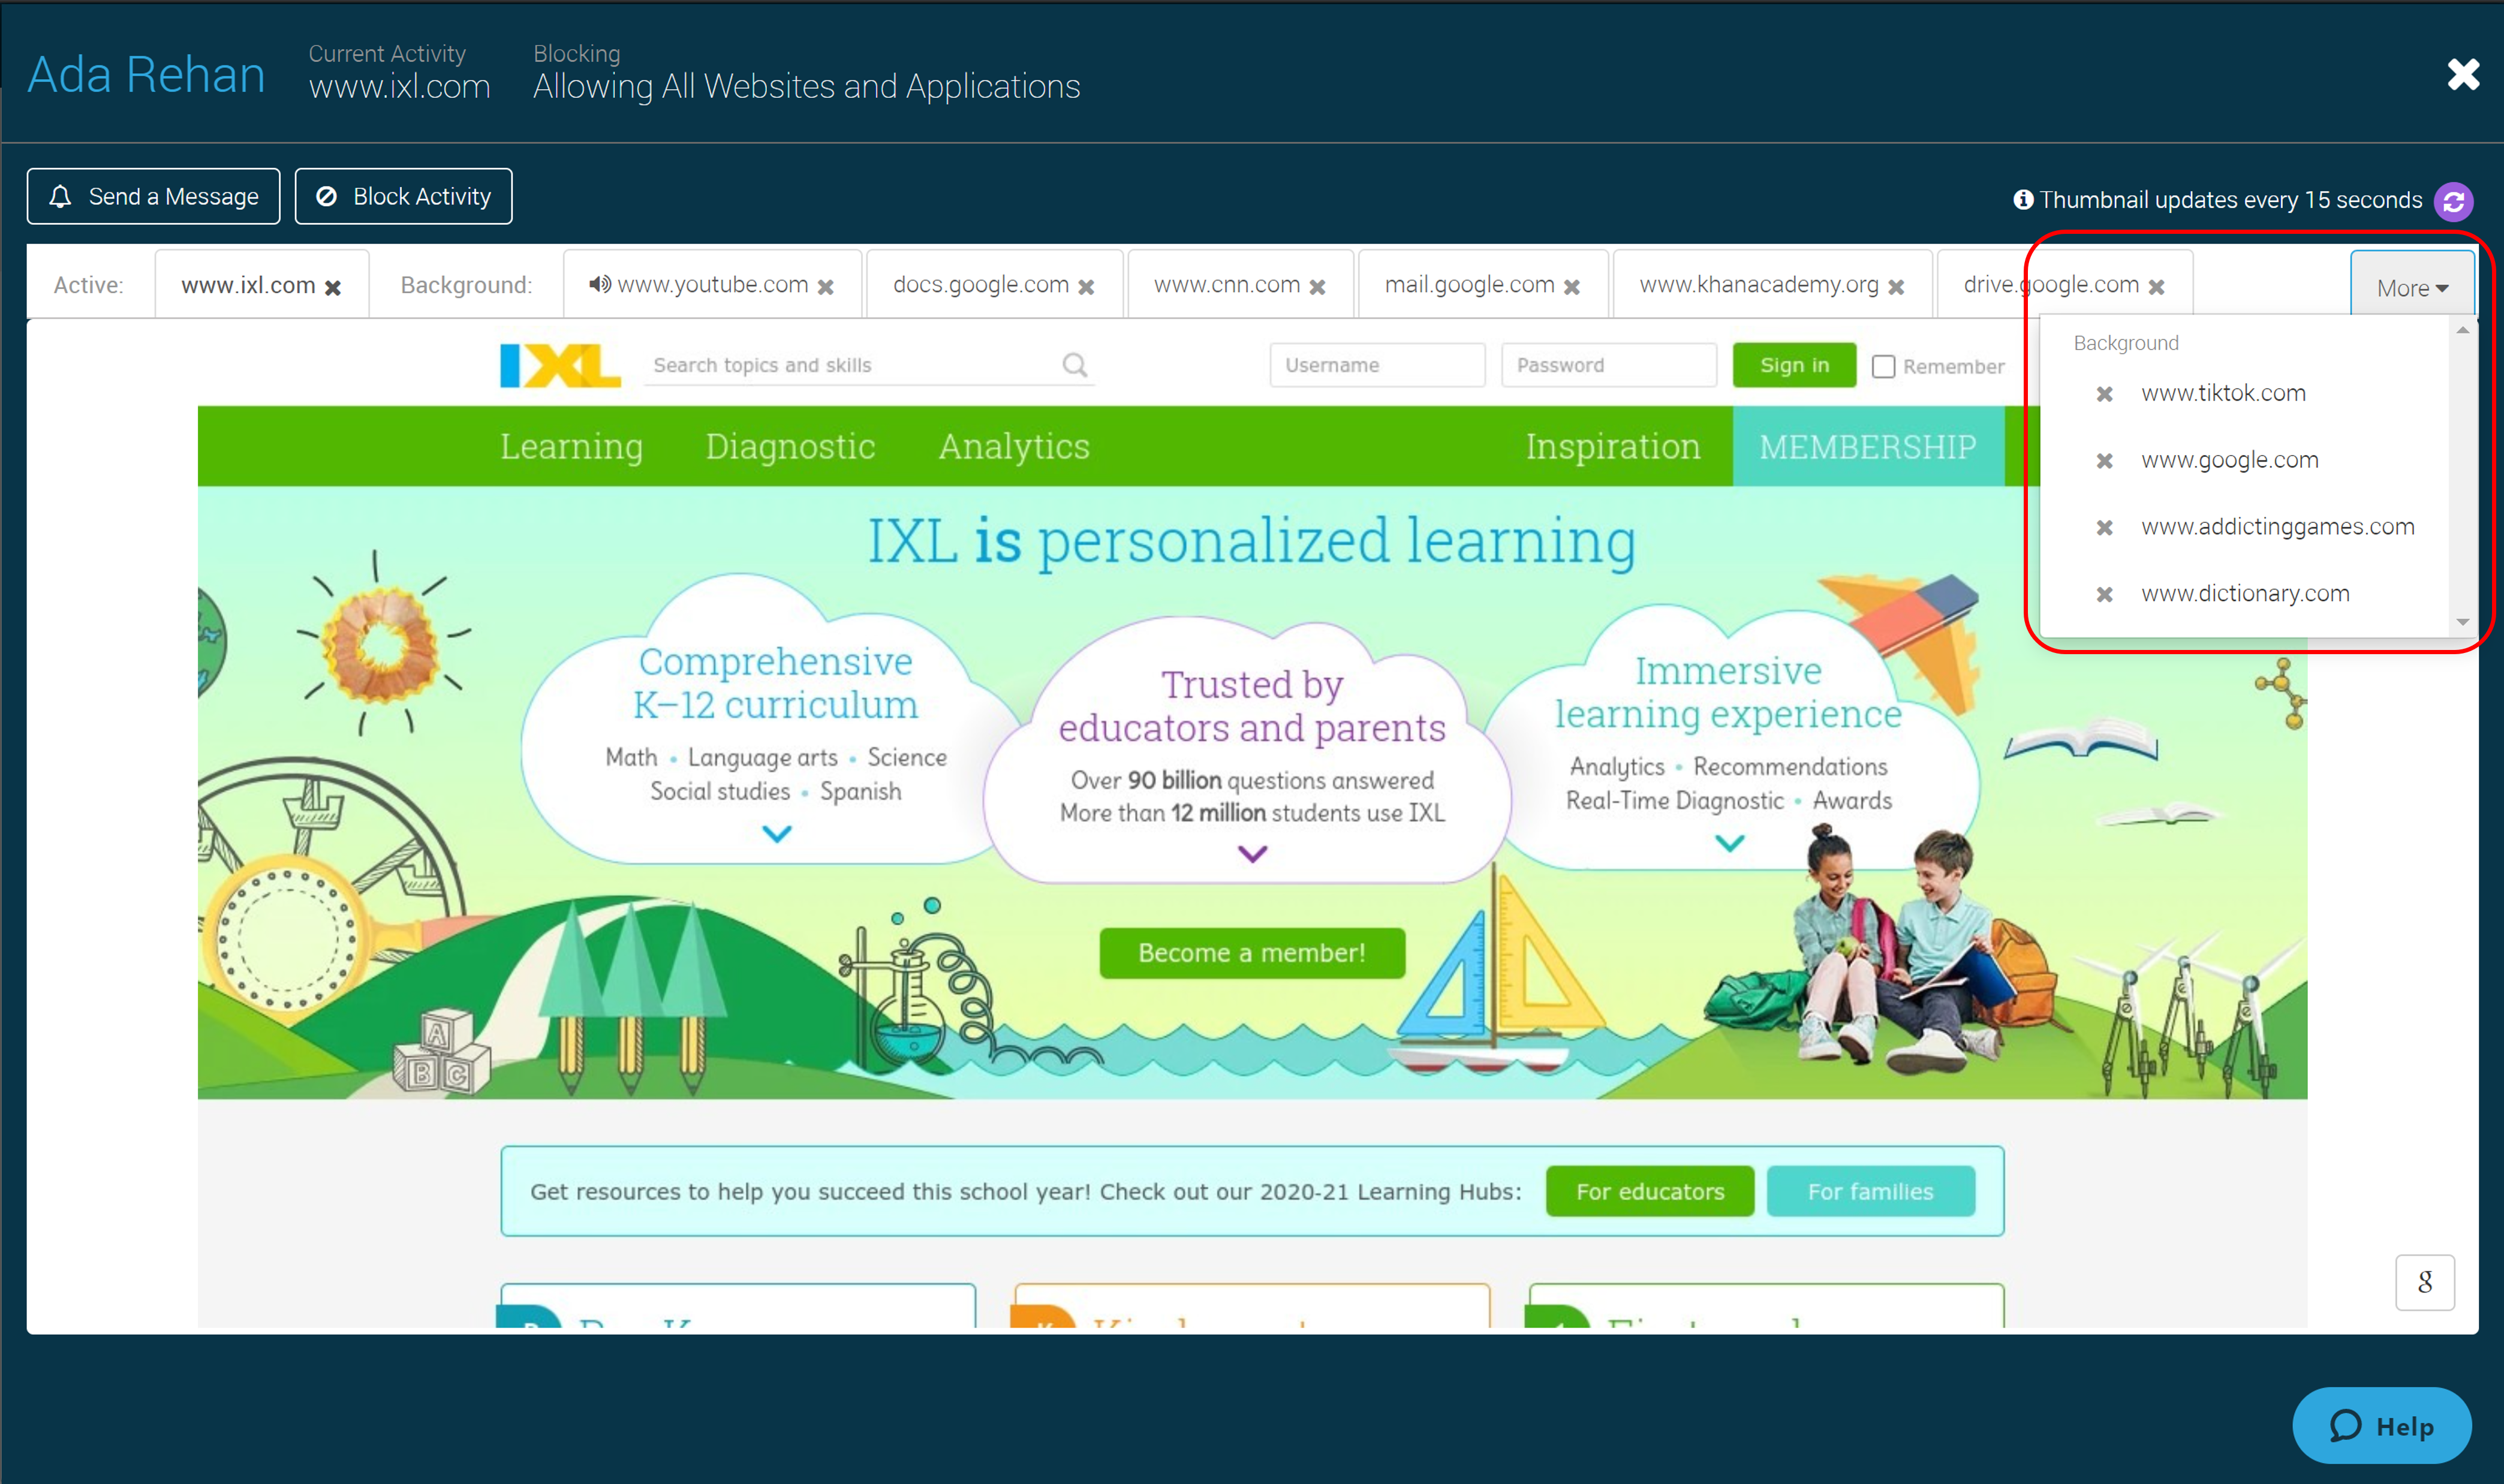Click the Username field
Screen dimensions: 2504x1484
(x=1377, y=365)
